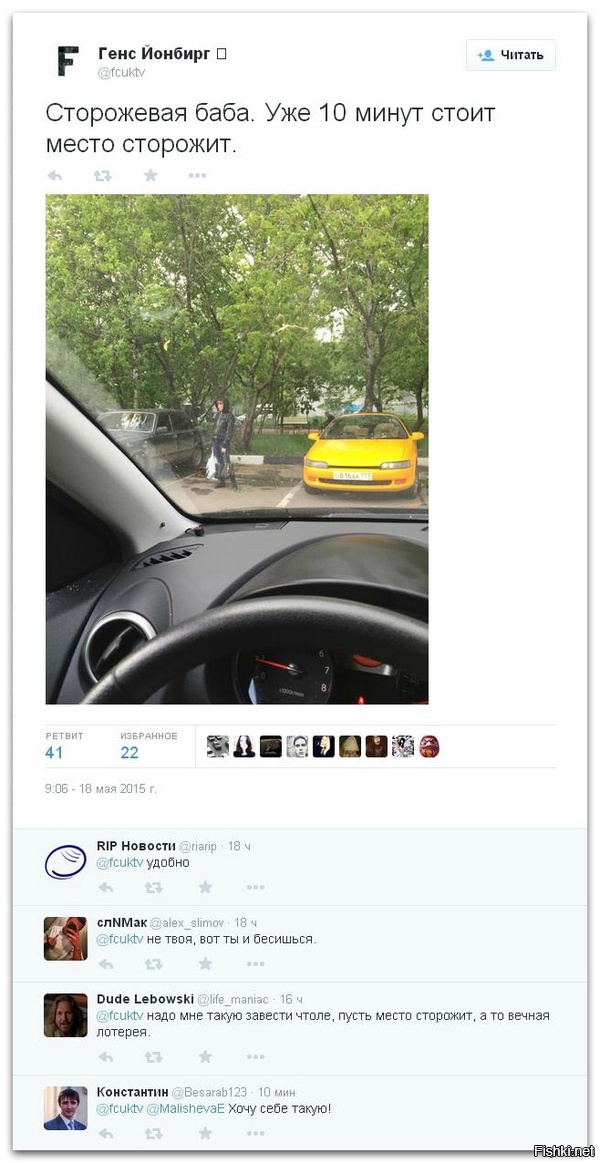This screenshot has width=600, height=1163.
Task: Open more options on Dude Lebowski reply
Action: (255, 1056)
